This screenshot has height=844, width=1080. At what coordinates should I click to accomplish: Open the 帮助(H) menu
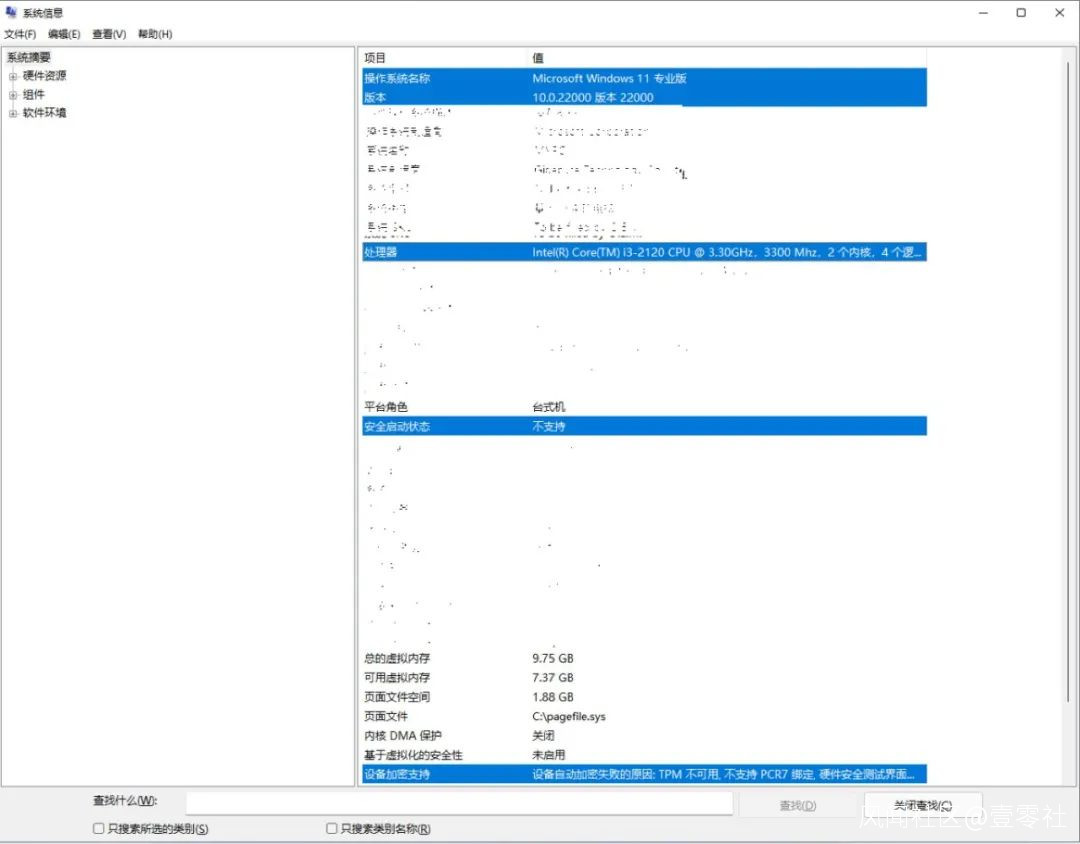(155, 34)
